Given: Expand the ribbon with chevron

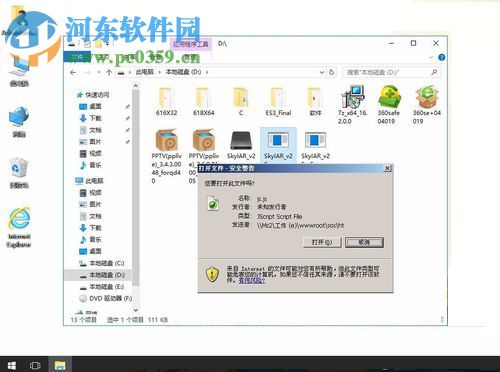Looking at the screenshot, I should 431,58.
